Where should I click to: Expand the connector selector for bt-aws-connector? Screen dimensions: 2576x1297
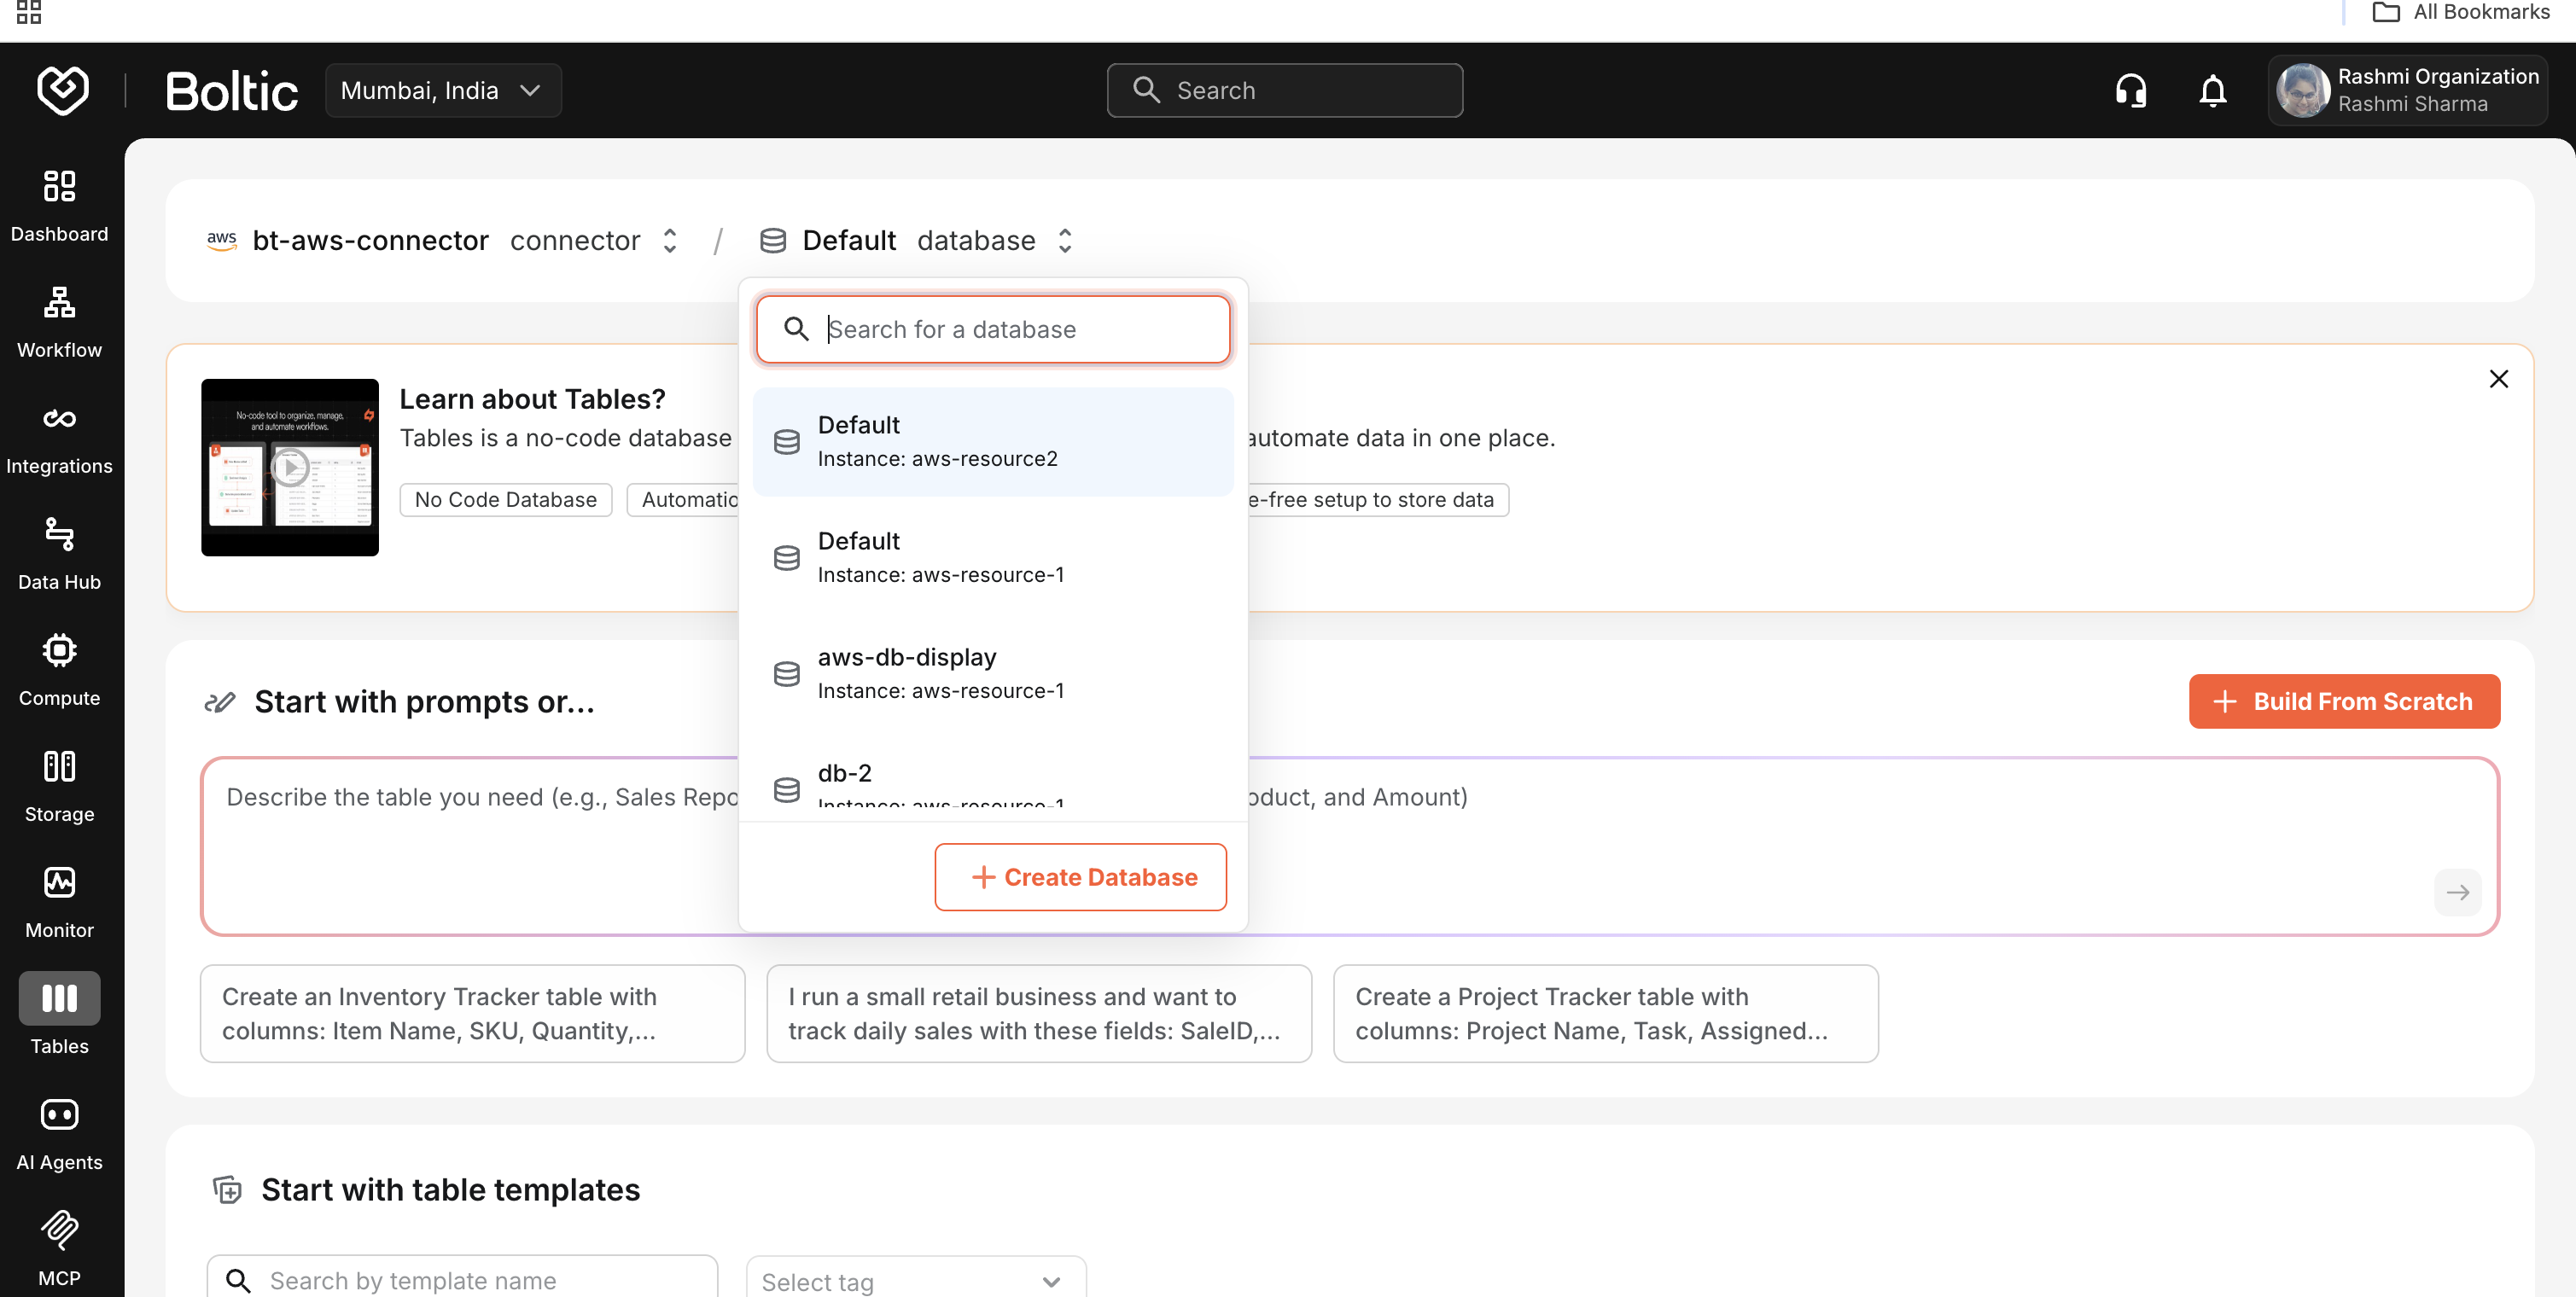pyautogui.click(x=669, y=240)
